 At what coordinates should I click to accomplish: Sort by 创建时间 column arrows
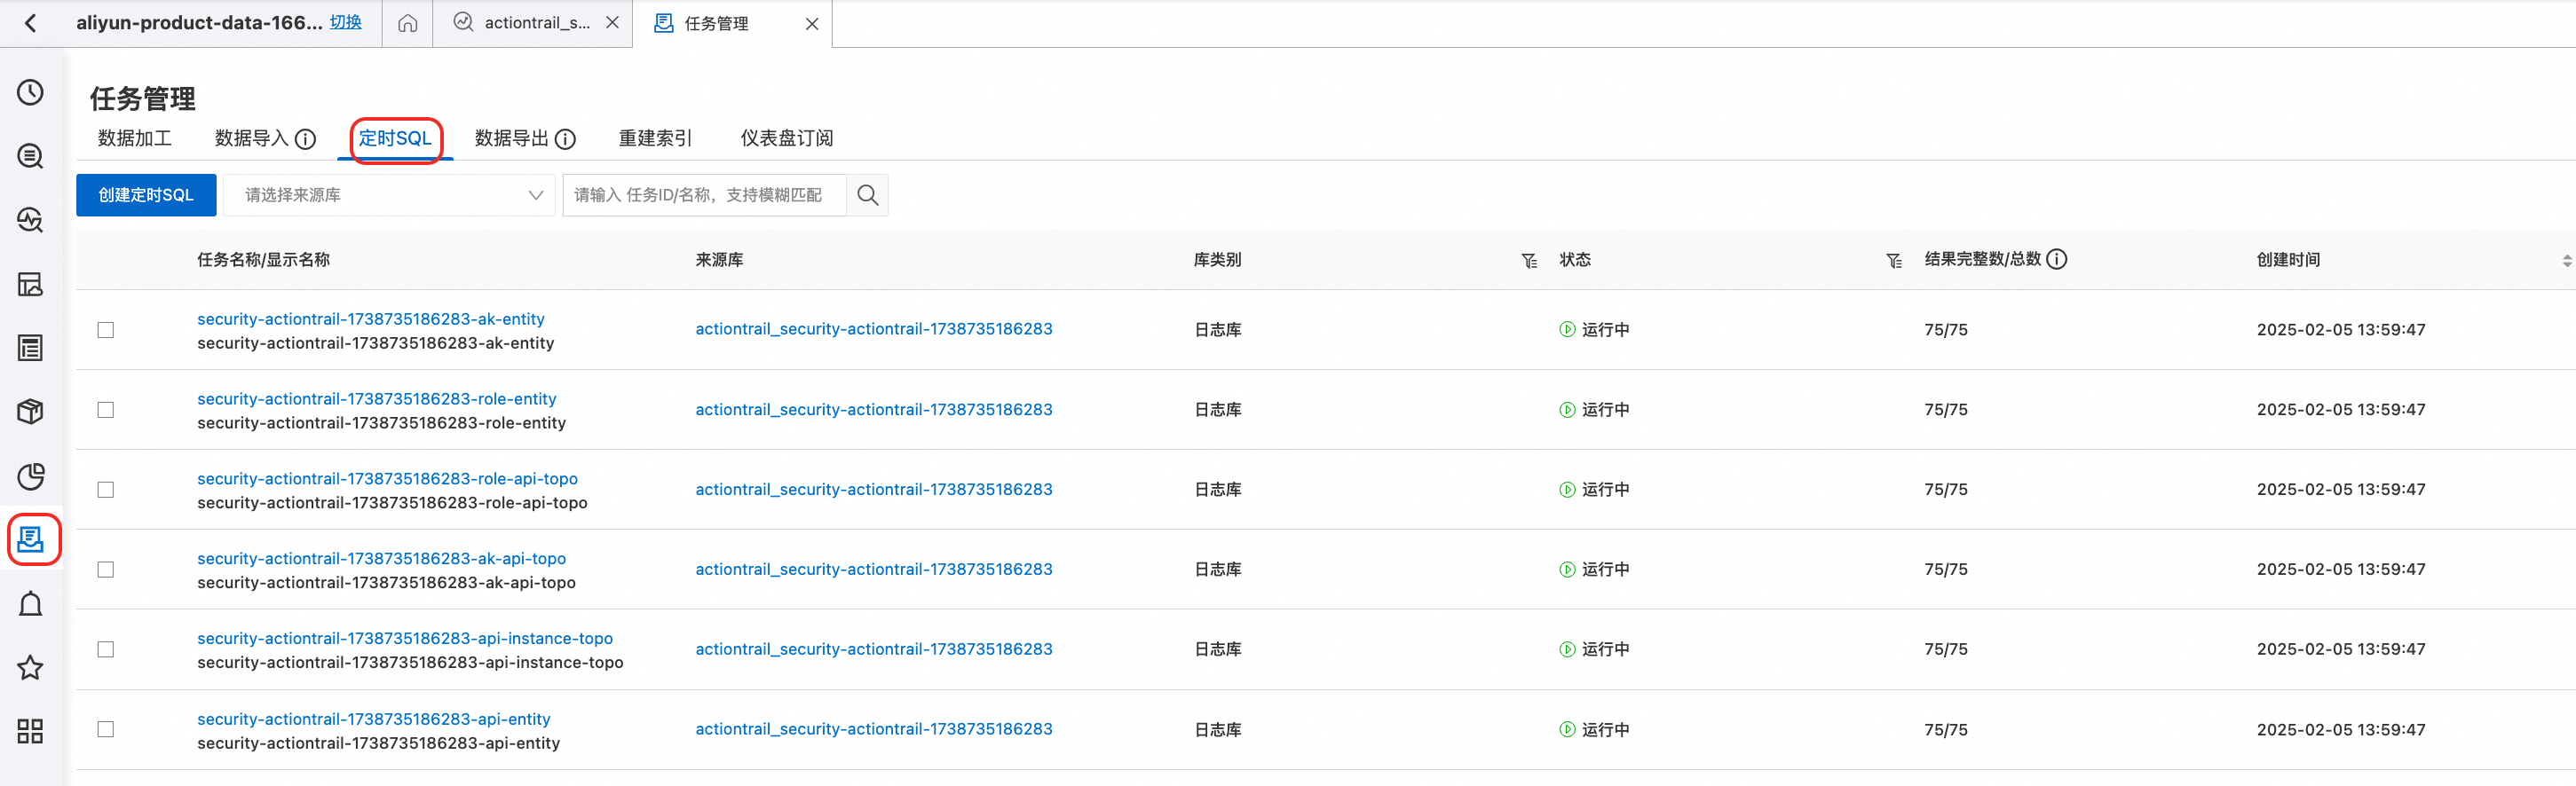[x=2566, y=261]
